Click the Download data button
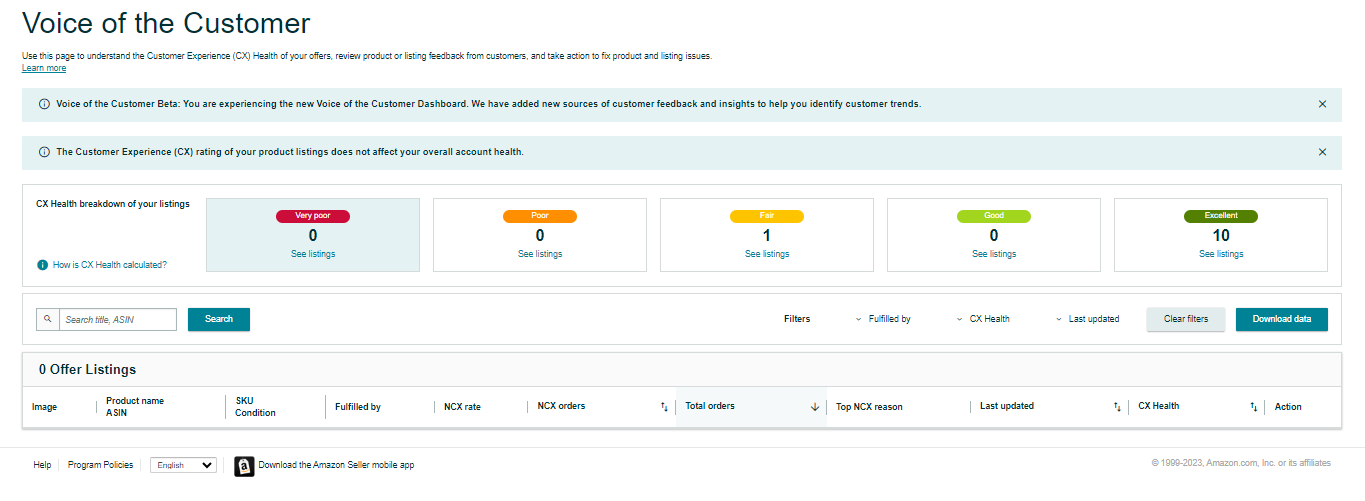The image size is (1365, 501). click(1282, 319)
